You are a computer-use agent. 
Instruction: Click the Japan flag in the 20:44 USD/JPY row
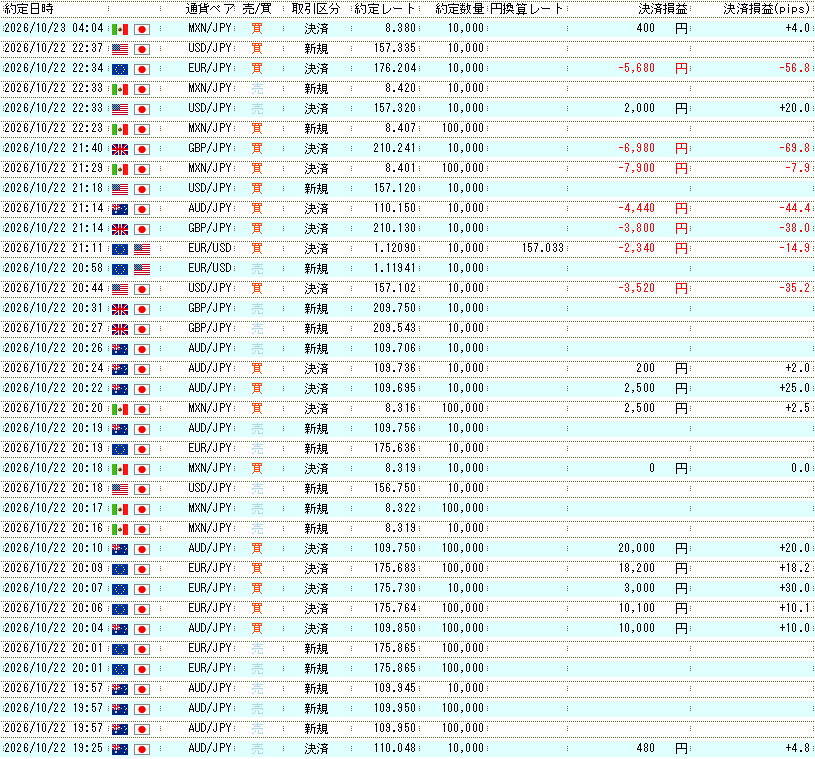pos(142,289)
